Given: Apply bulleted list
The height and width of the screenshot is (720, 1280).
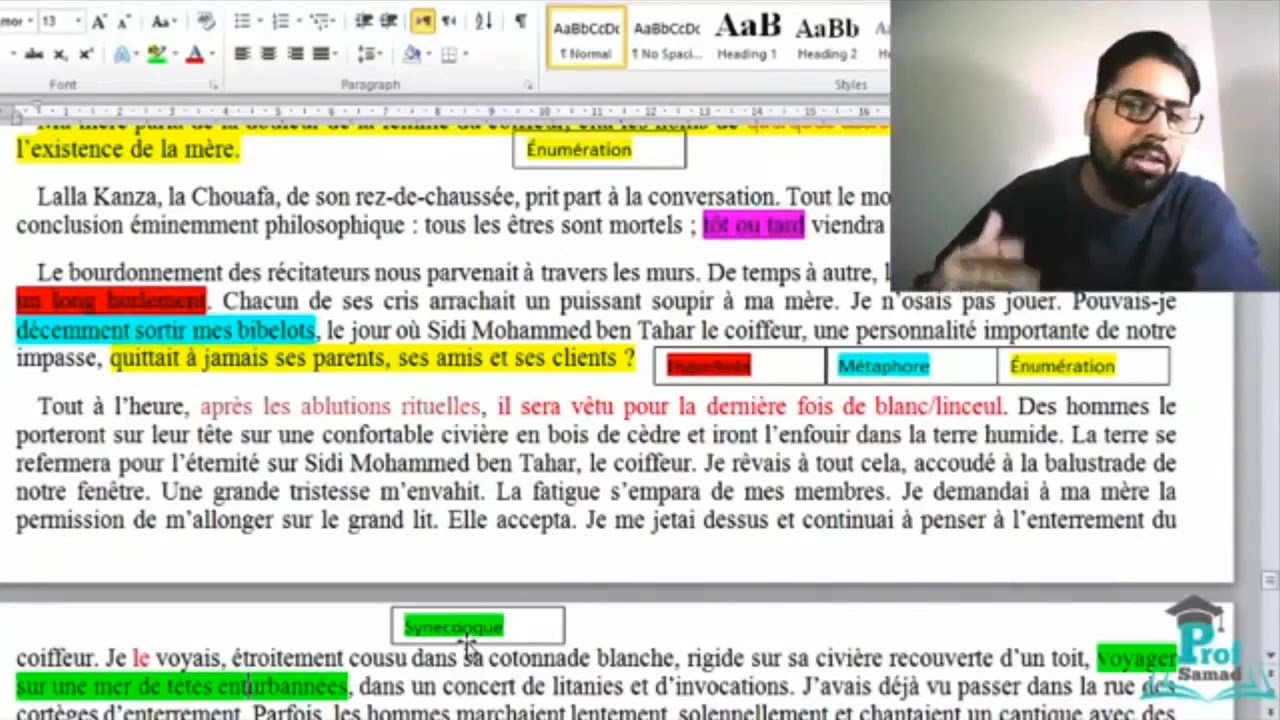Looking at the screenshot, I should [241, 21].
